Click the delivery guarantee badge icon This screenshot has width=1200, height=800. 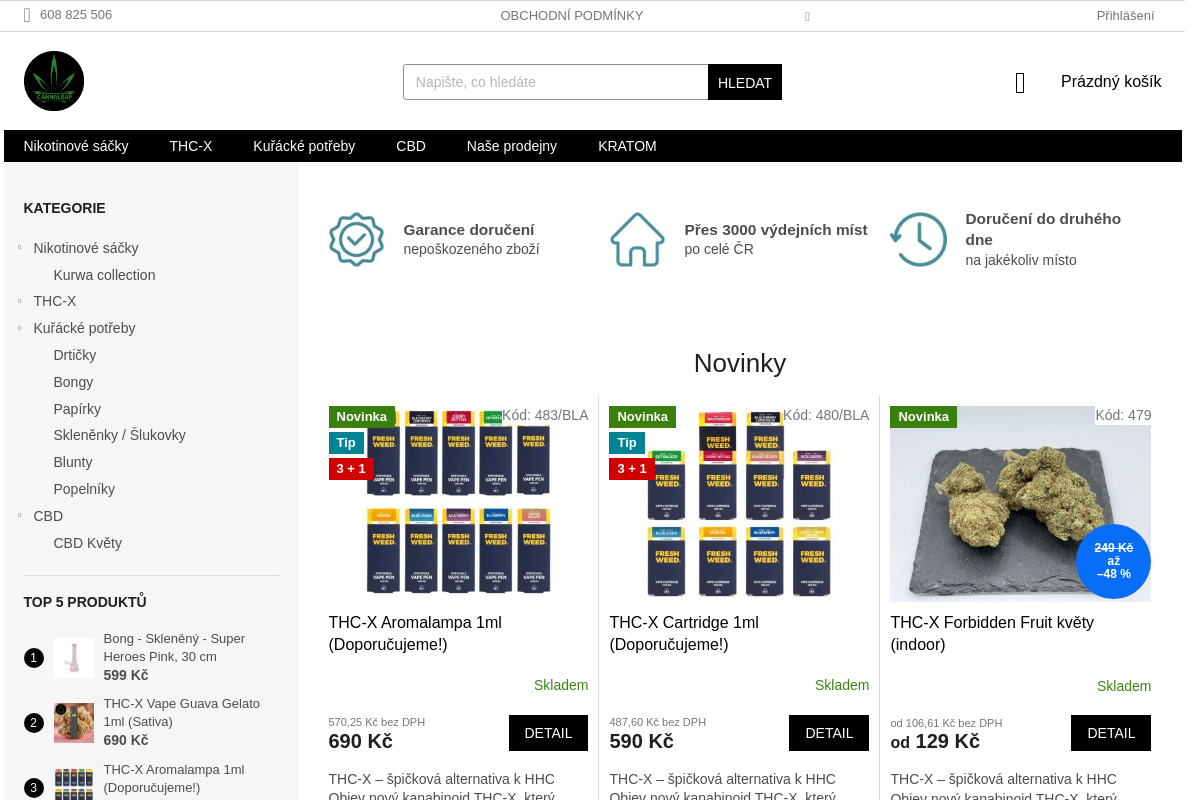coord(356,239)
